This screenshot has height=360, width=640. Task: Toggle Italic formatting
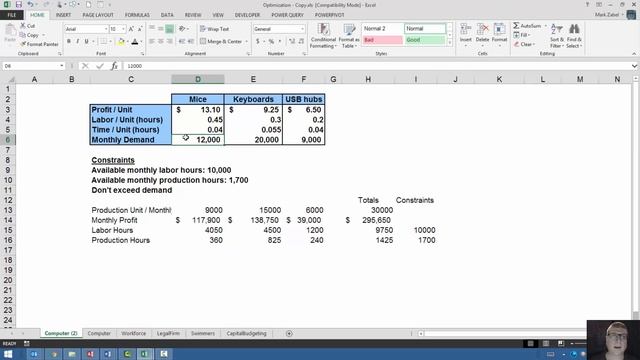[x=78, y=41]
